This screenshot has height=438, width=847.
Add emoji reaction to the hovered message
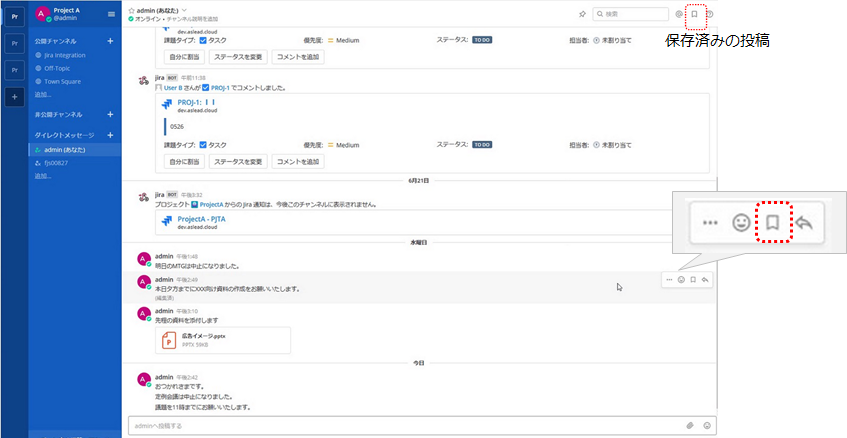pyautogui.click(x=681, y=280)
